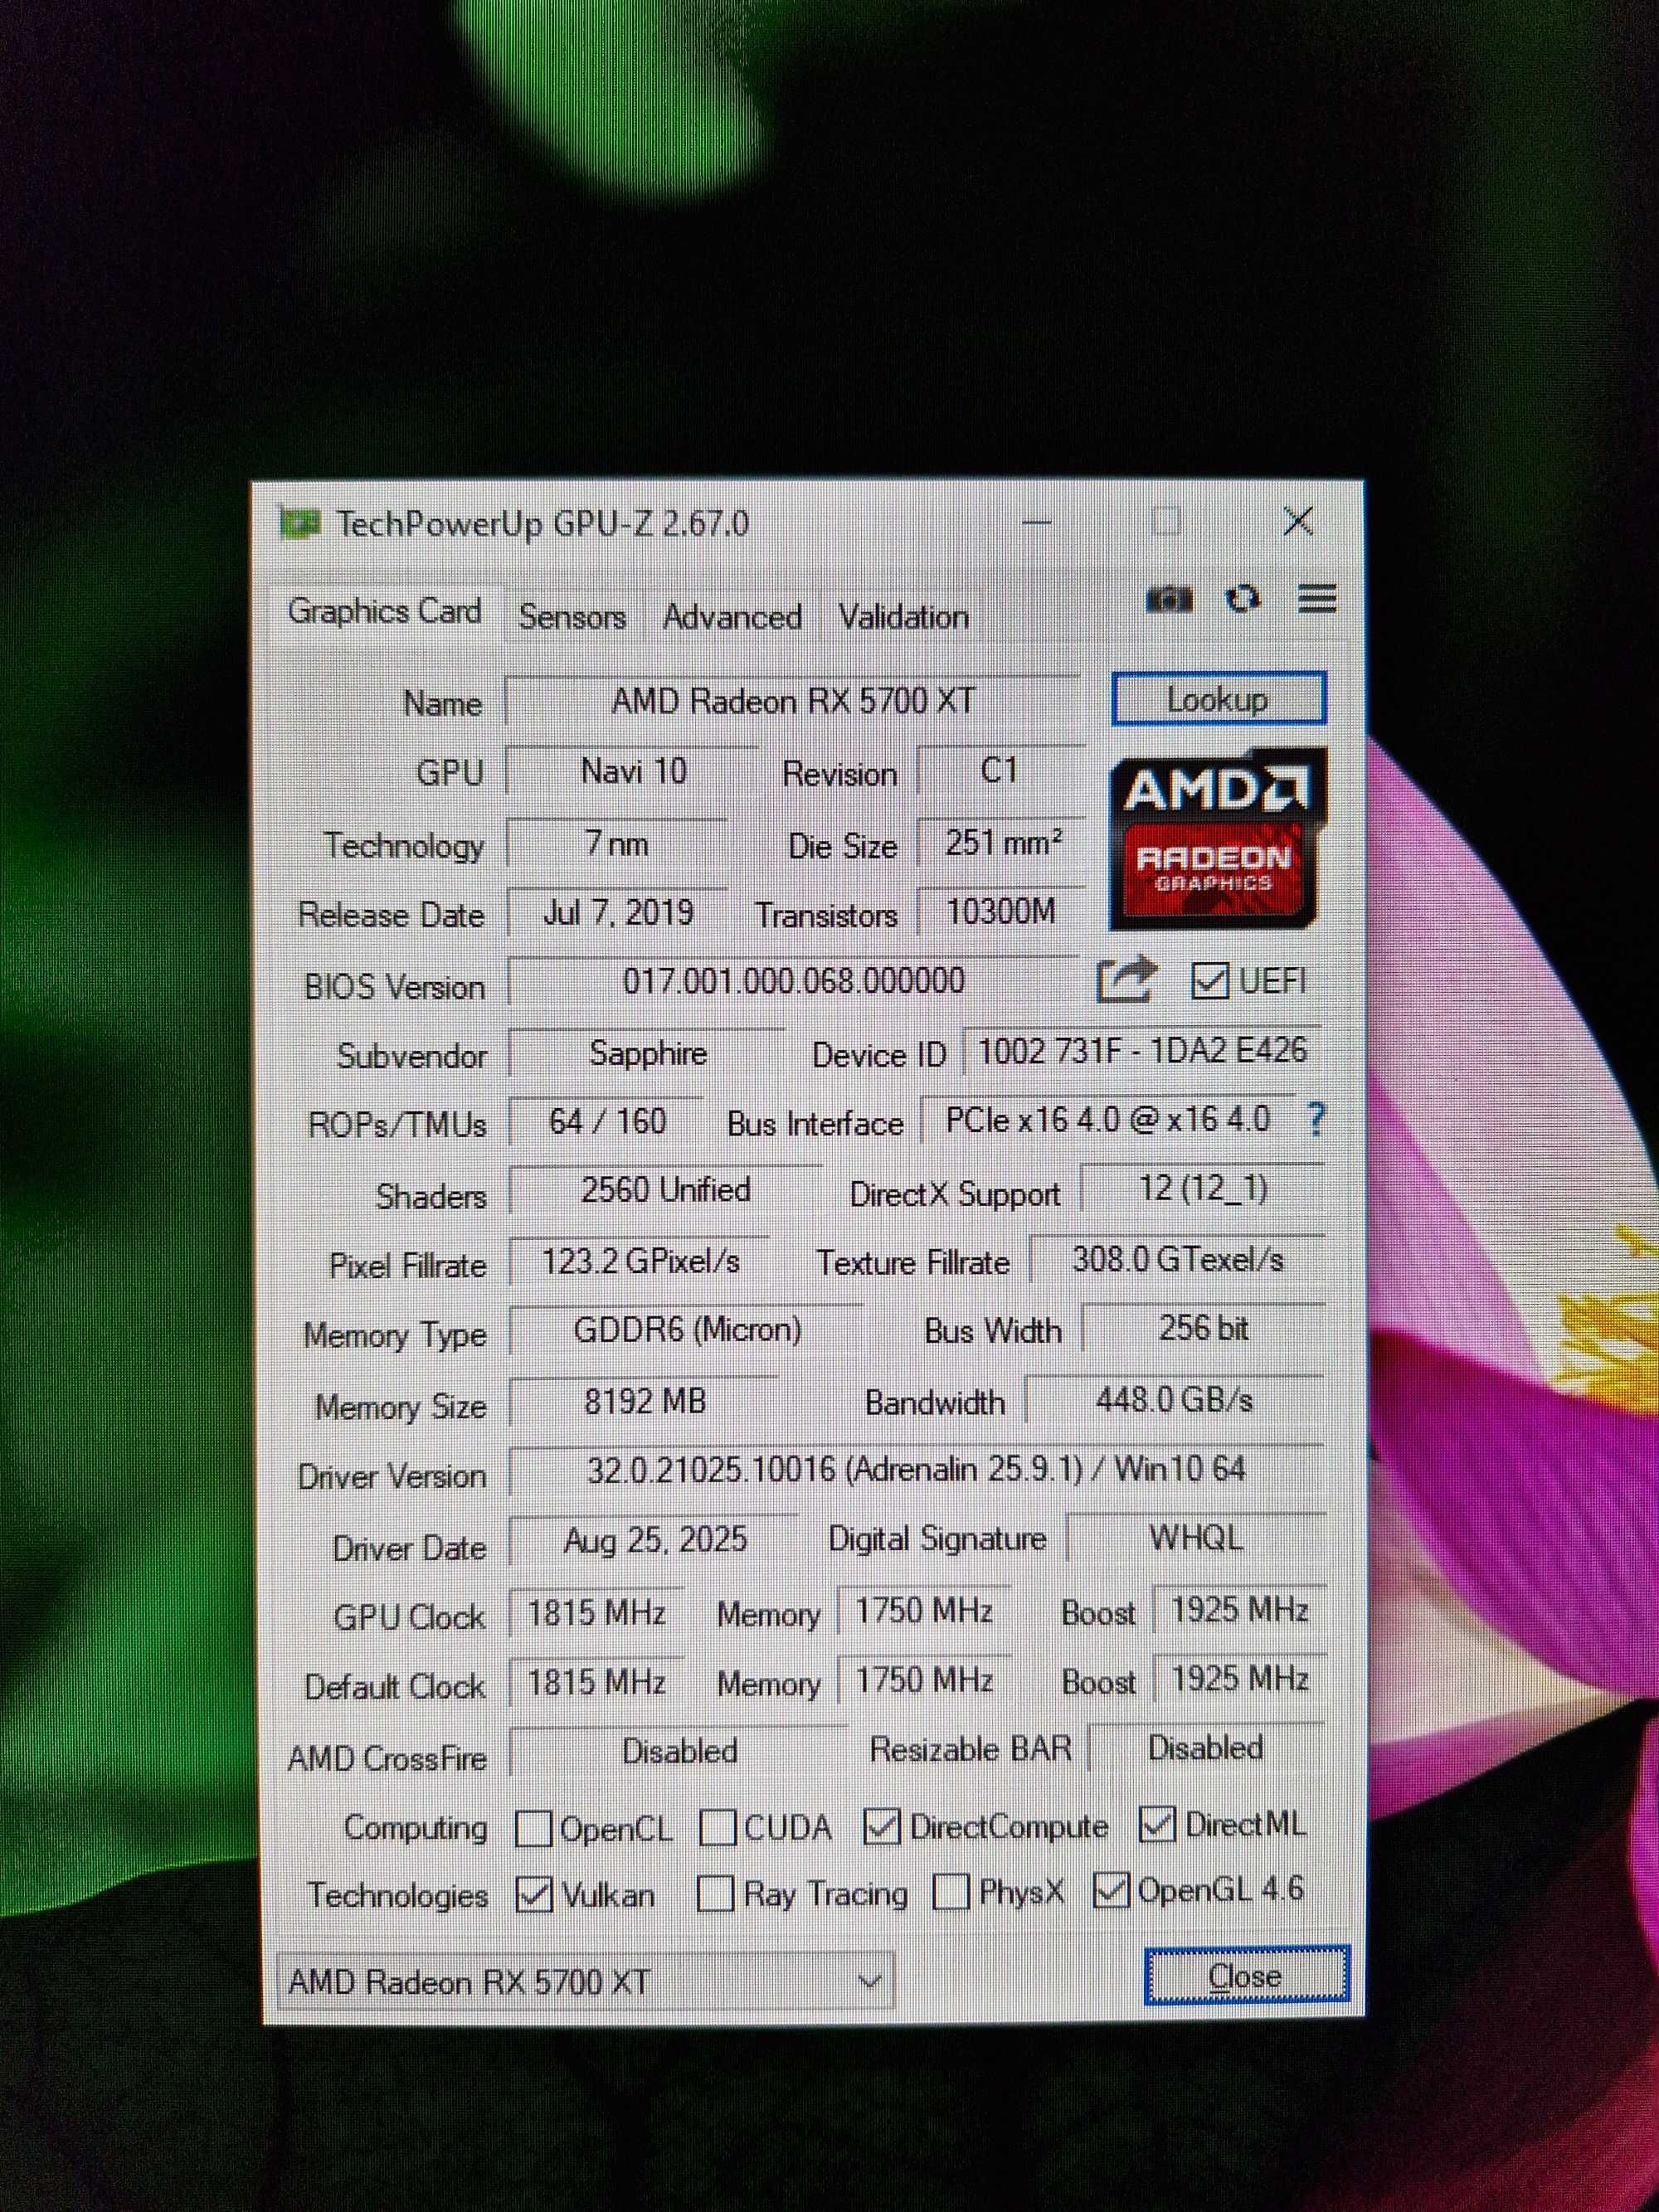This screenshot has width=1659, height=2212.
Task: Toggle the UEFI checkbox
Action: tap(1210, 981)
